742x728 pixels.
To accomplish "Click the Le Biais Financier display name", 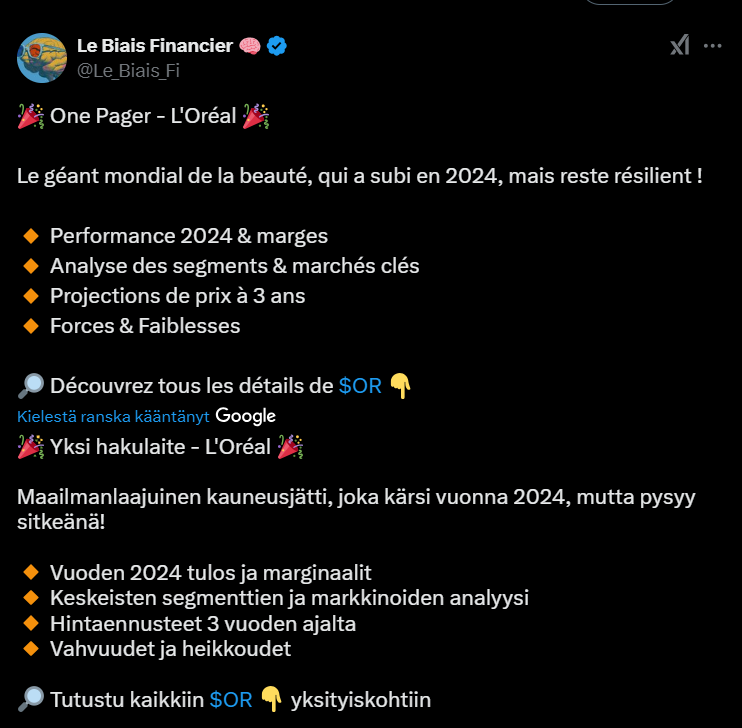I will pyautogui.click(x=154, y=45).
